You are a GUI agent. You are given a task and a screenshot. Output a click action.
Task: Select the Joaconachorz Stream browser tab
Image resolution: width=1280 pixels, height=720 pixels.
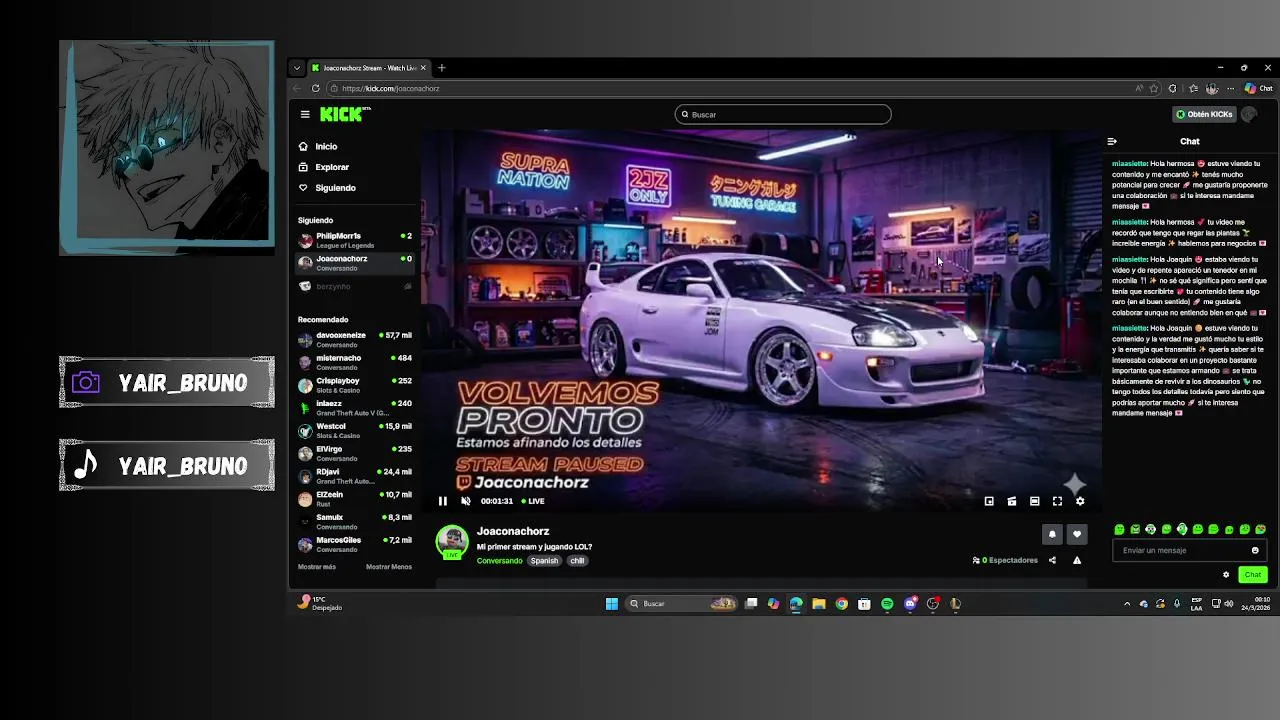pos(369,68)
